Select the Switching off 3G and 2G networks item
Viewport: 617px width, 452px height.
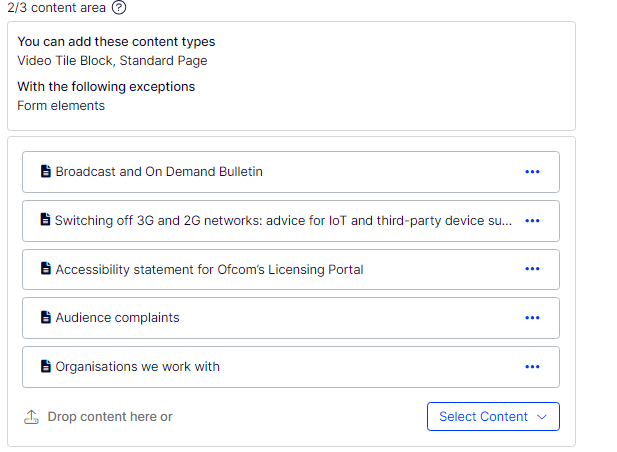point(283,221)
